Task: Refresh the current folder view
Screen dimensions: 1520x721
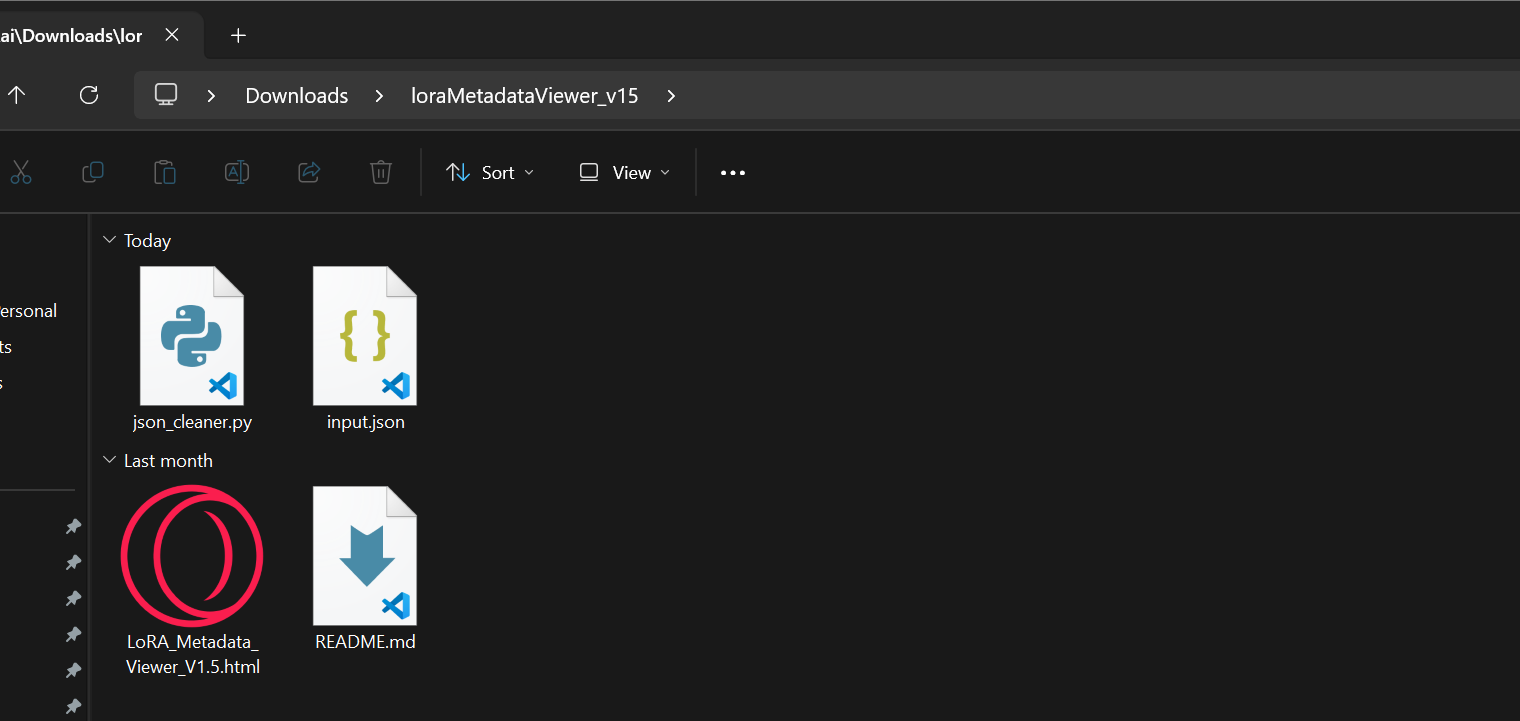Action: [x=89, y=95]
